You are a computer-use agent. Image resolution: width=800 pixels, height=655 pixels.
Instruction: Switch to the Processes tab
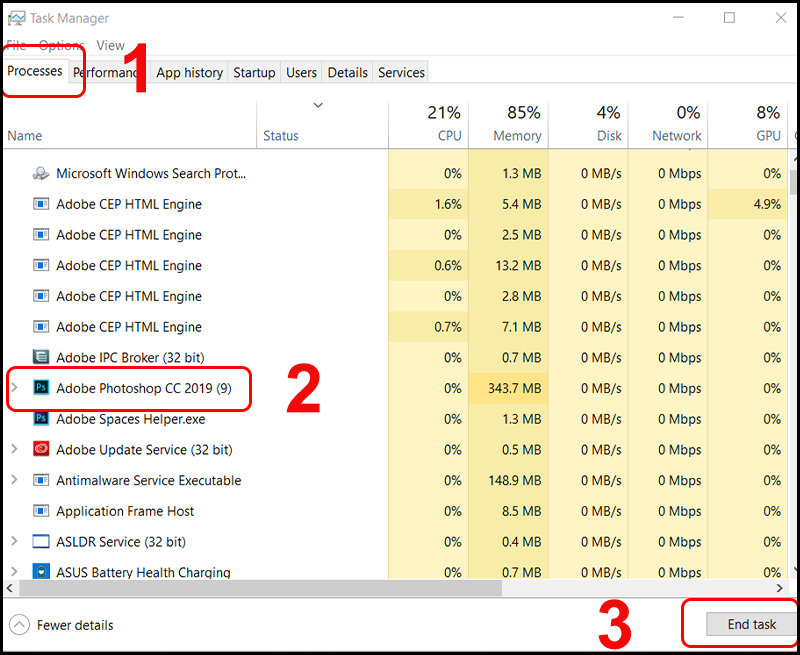coord(35,71)
